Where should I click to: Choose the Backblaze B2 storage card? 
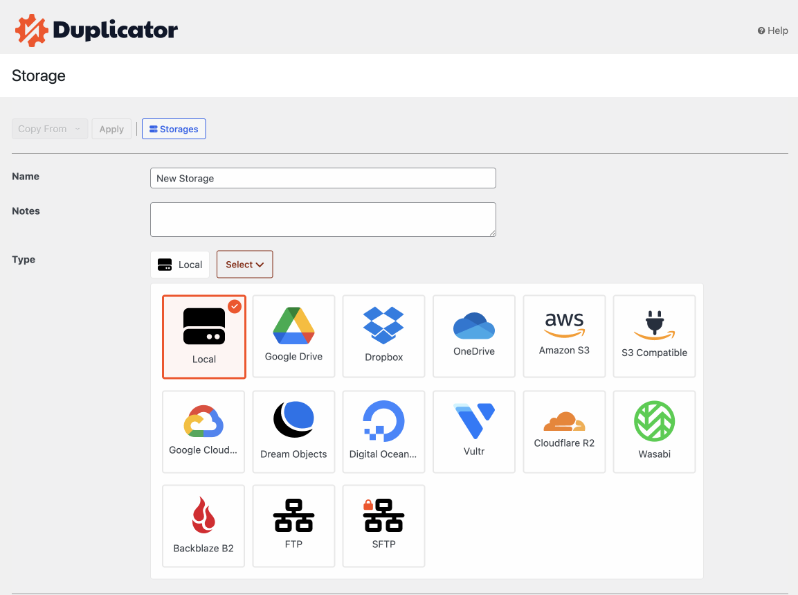pyautogui.click(x=204, y=526)
